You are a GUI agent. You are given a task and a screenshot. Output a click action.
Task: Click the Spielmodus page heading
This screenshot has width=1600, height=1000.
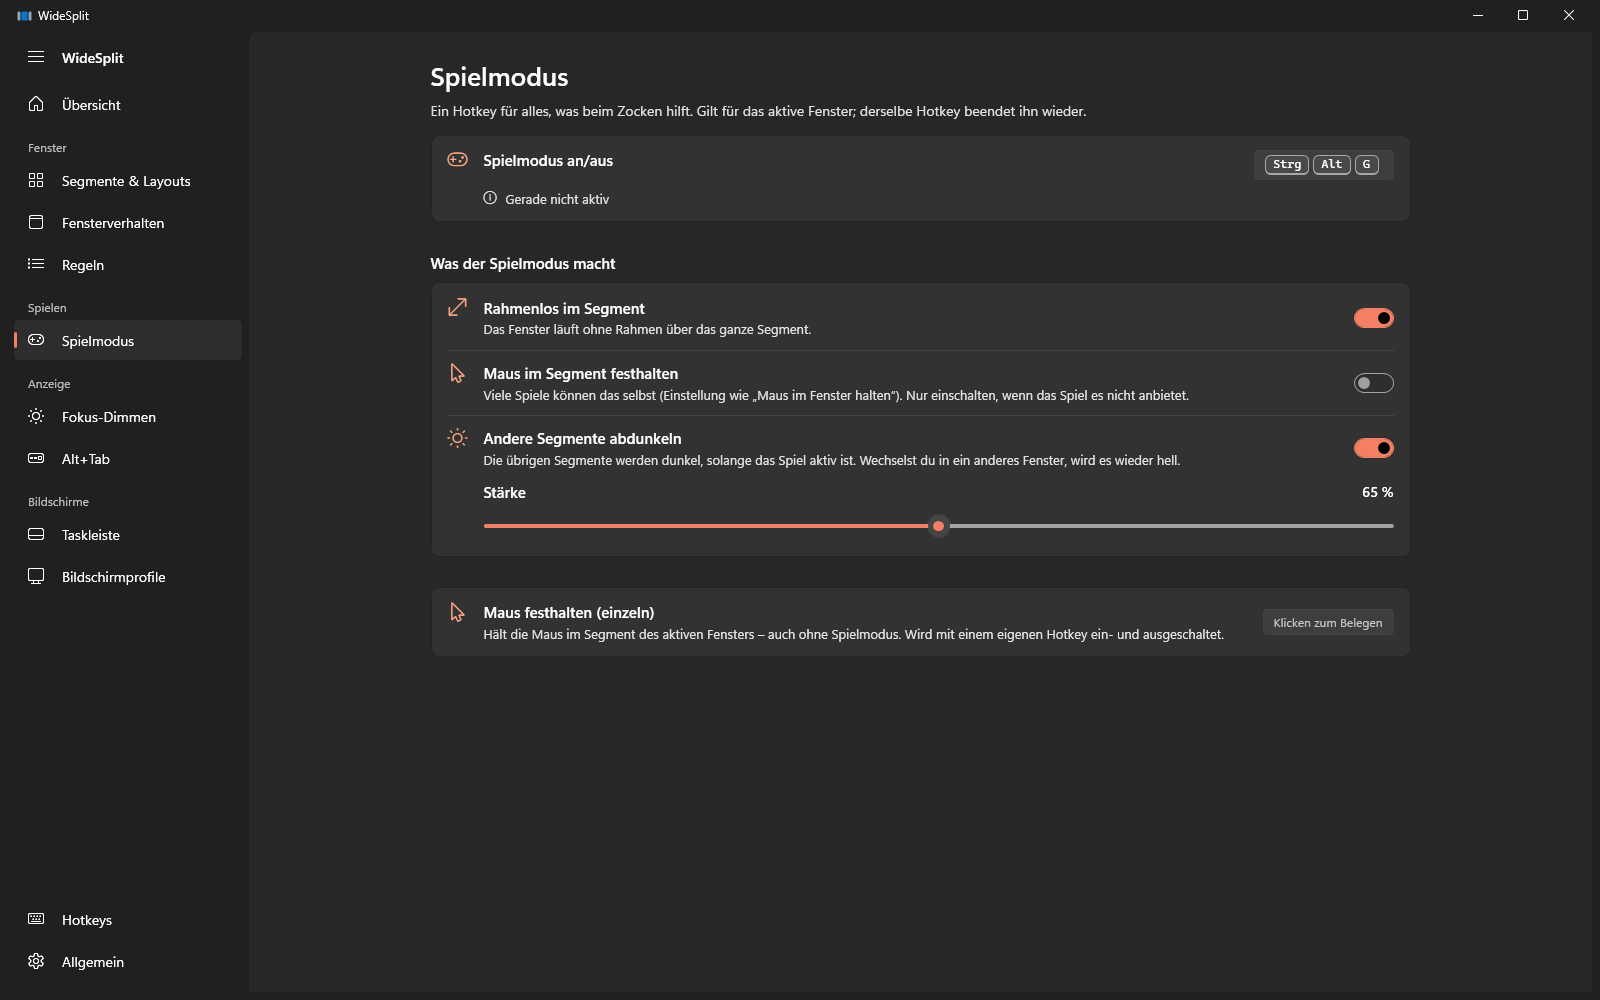point(499,77)
